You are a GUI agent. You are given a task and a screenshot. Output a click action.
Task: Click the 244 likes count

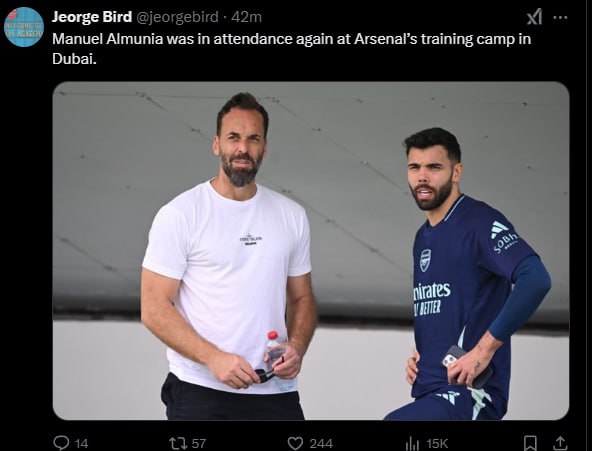click(x=321, y=443)
